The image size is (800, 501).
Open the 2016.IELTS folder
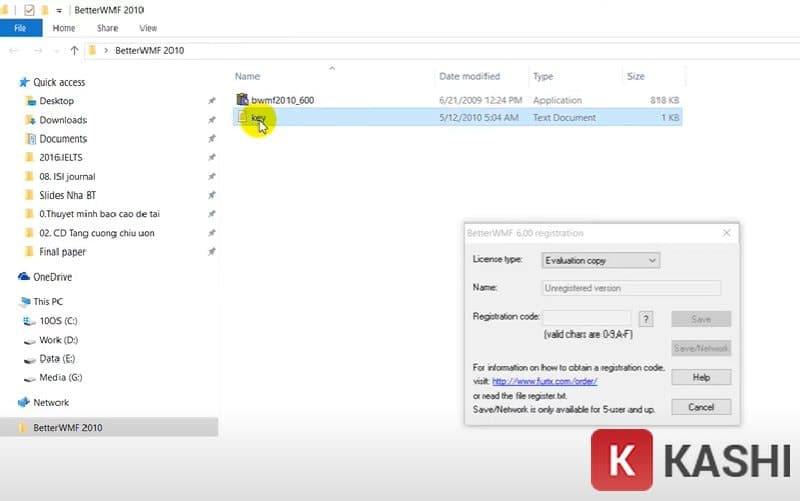pos(61,158)
